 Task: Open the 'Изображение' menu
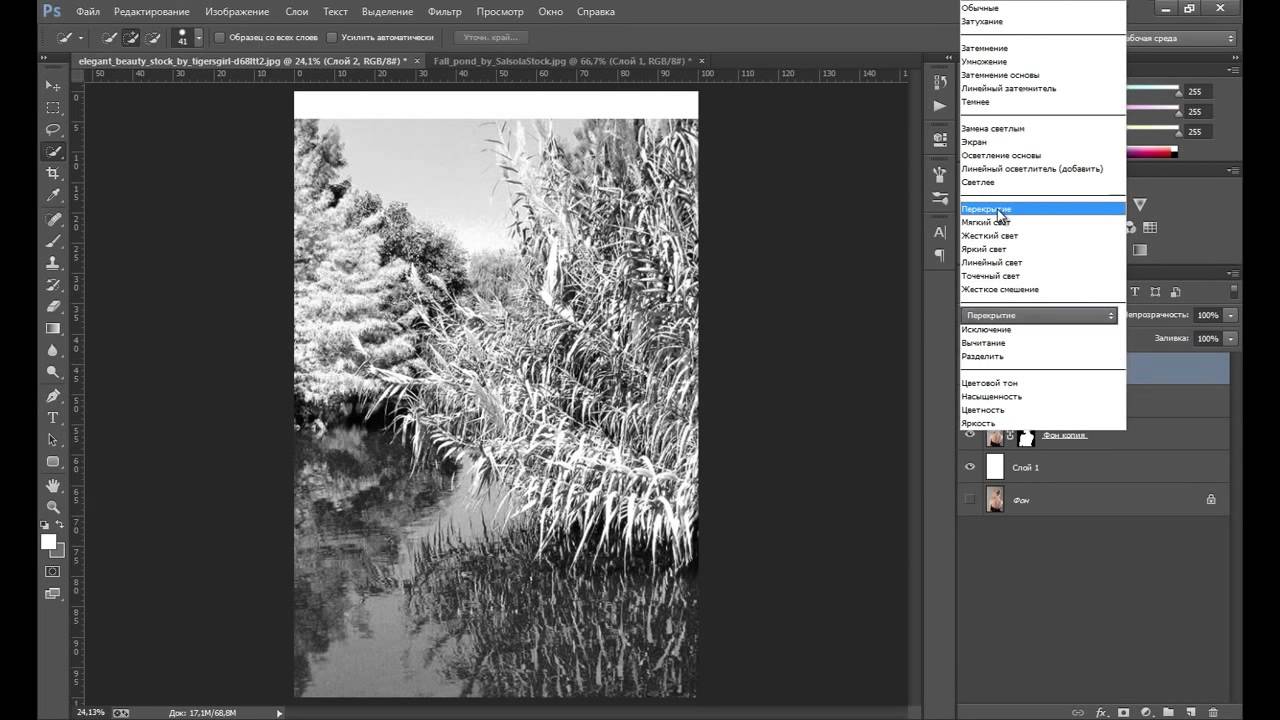(x=237, y=12)
